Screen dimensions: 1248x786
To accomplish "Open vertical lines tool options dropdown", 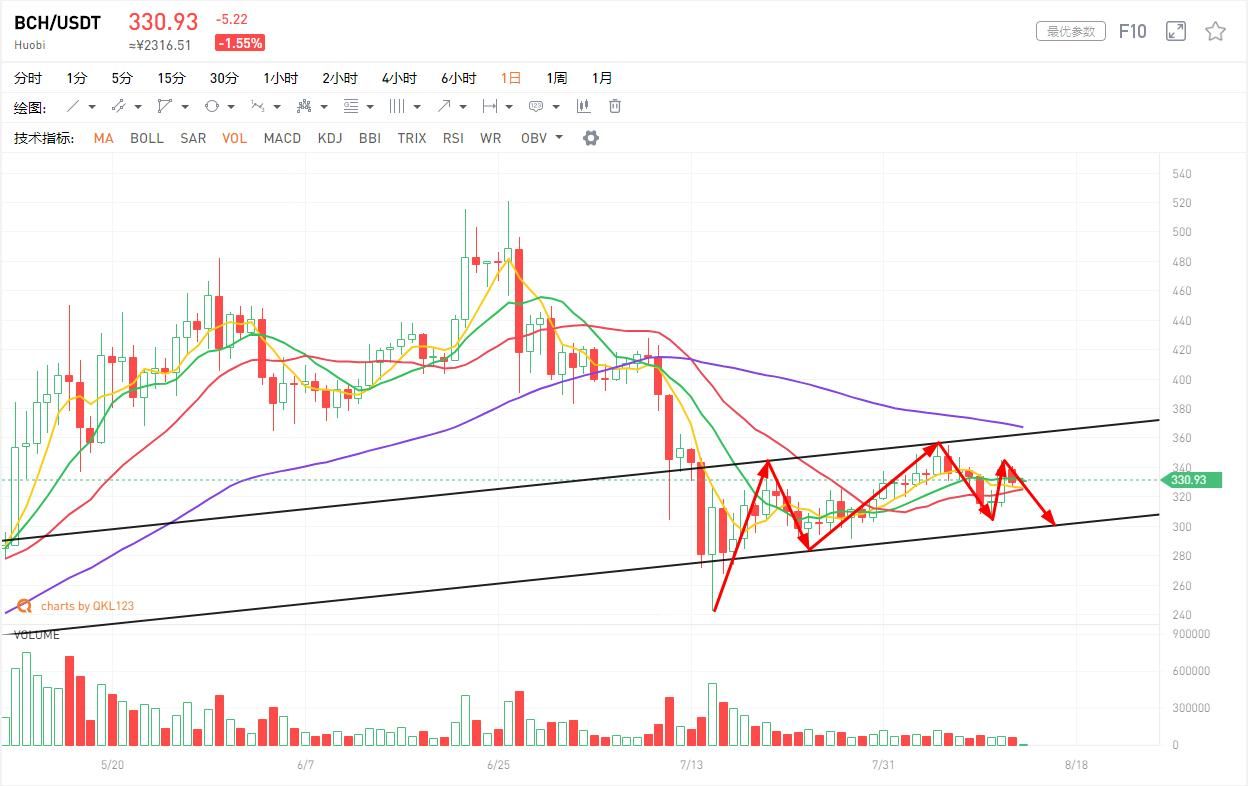I will pyautogui.click(x=416, y=107).
